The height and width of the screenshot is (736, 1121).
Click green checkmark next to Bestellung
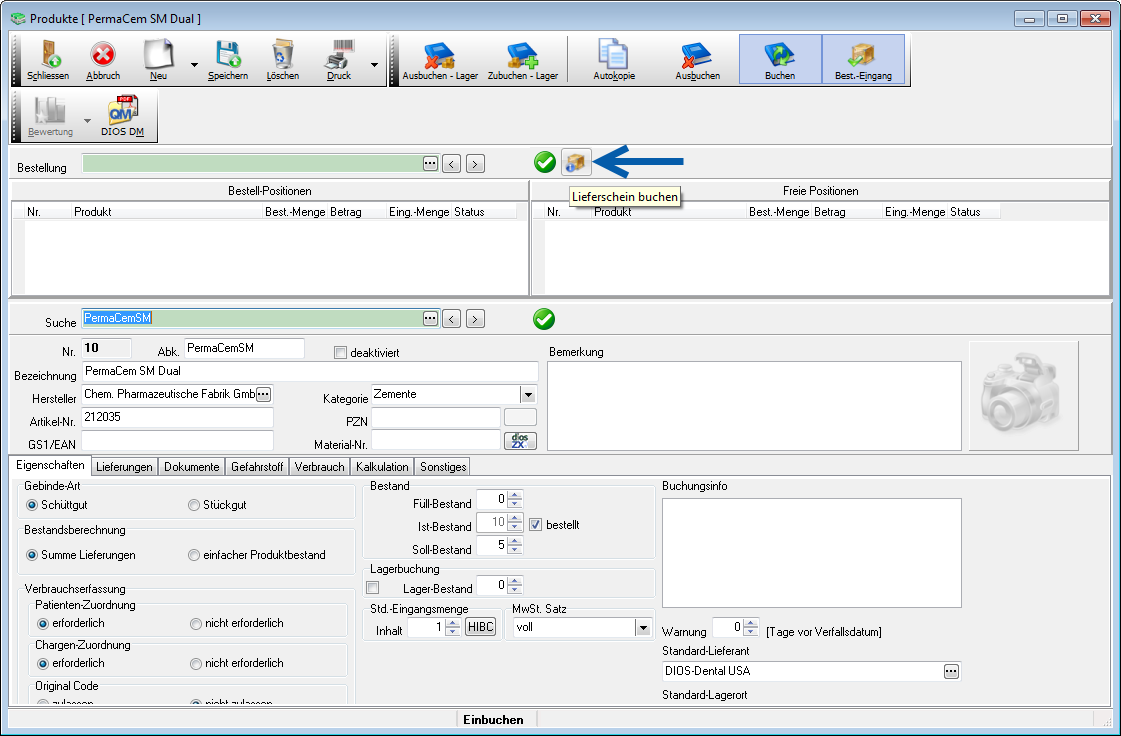click(545, 162)
